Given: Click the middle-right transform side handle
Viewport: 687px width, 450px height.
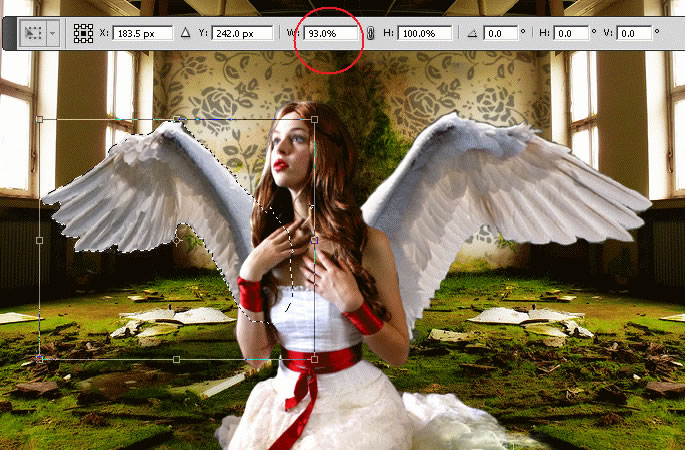Looking at the screenshot, I should [x=314, y=240].
